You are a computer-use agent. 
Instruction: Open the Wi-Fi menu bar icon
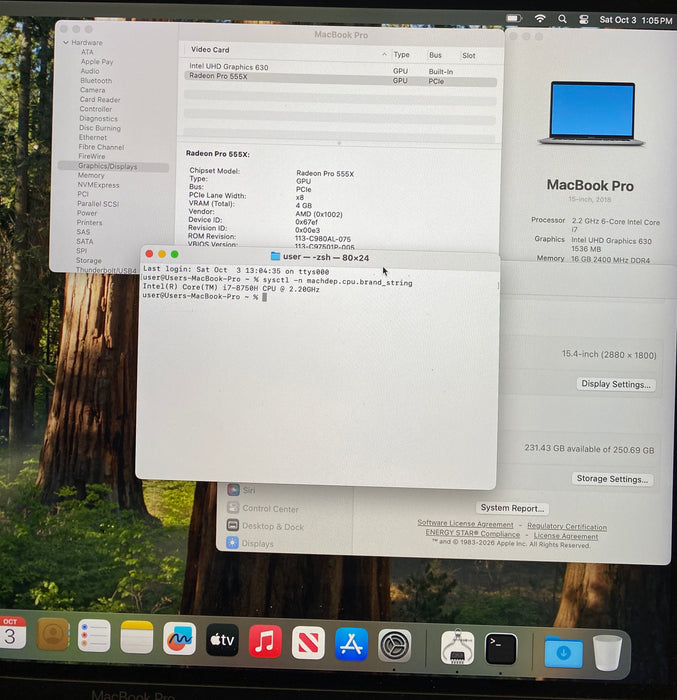(540, 18)
